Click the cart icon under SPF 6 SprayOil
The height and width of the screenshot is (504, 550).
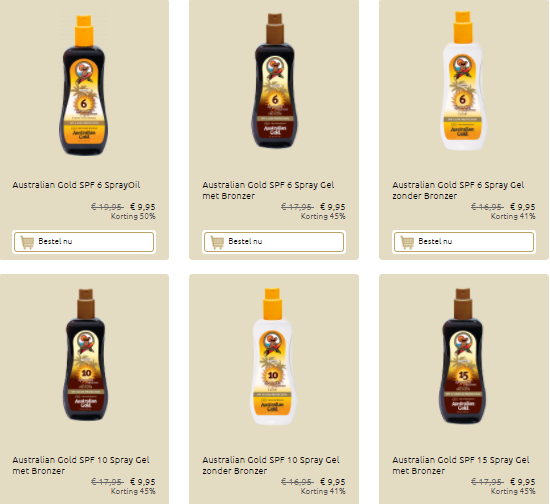point(27,242)
